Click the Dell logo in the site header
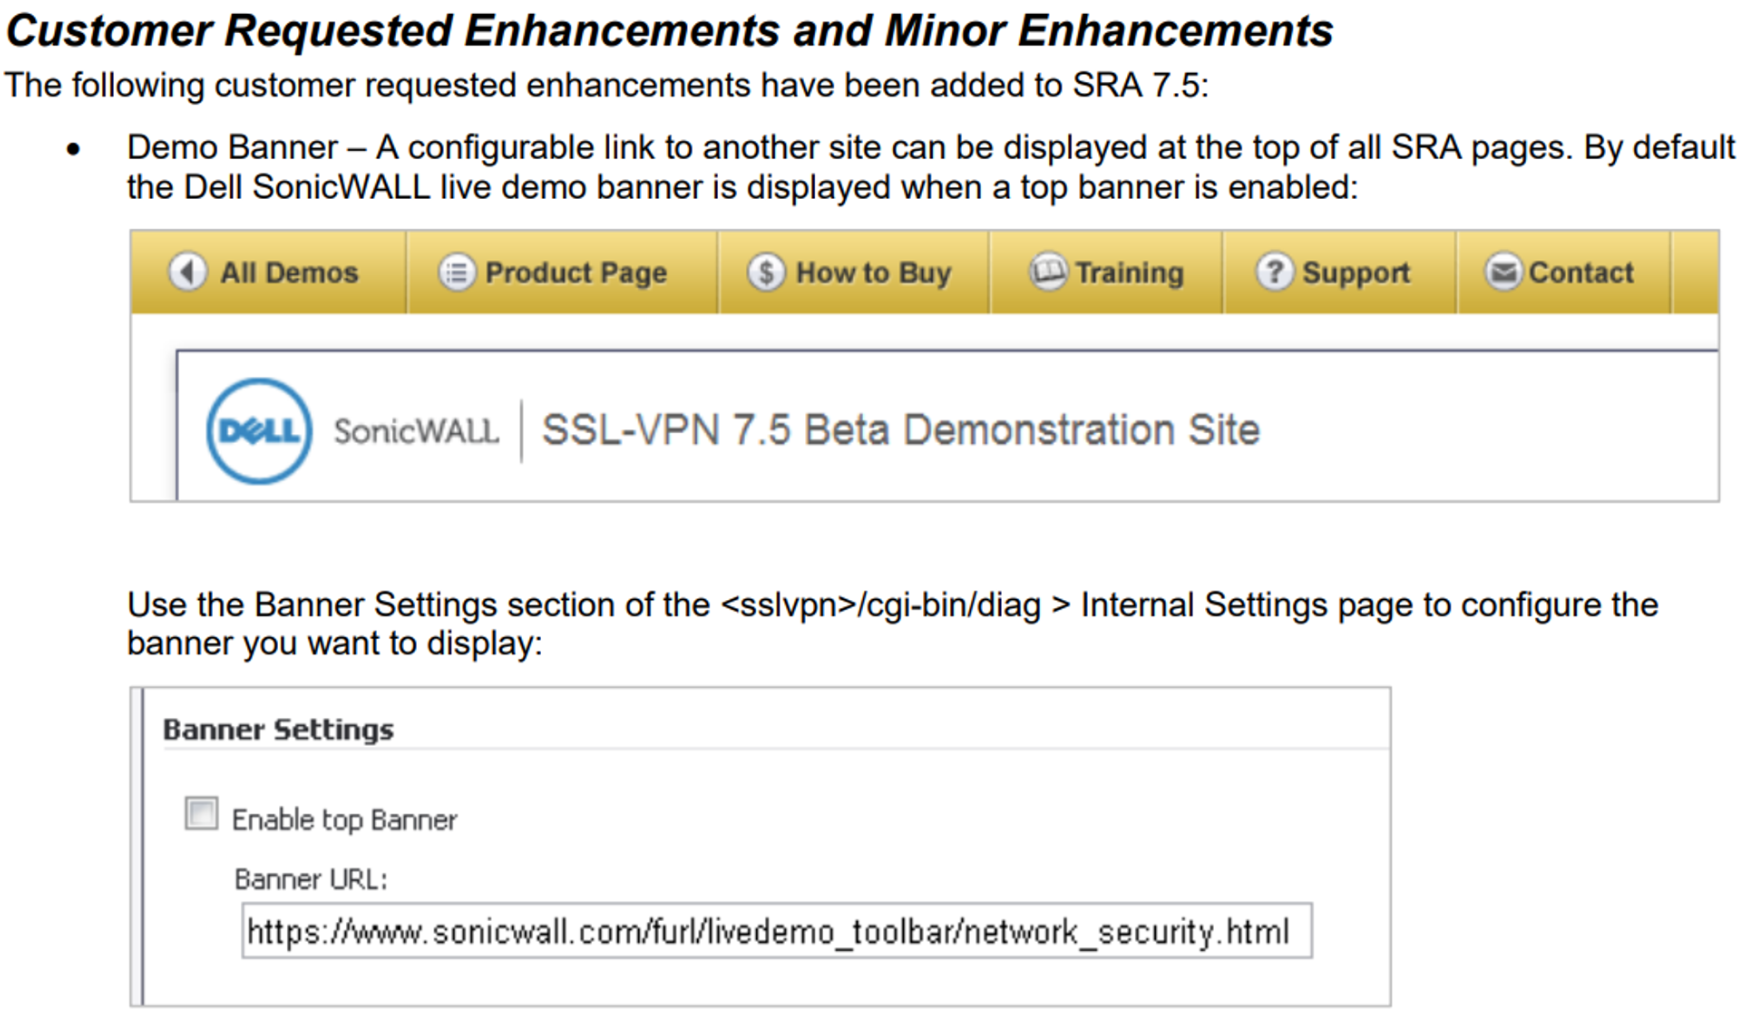This screenshot has width=1749, height=1031. pos(259,431)
